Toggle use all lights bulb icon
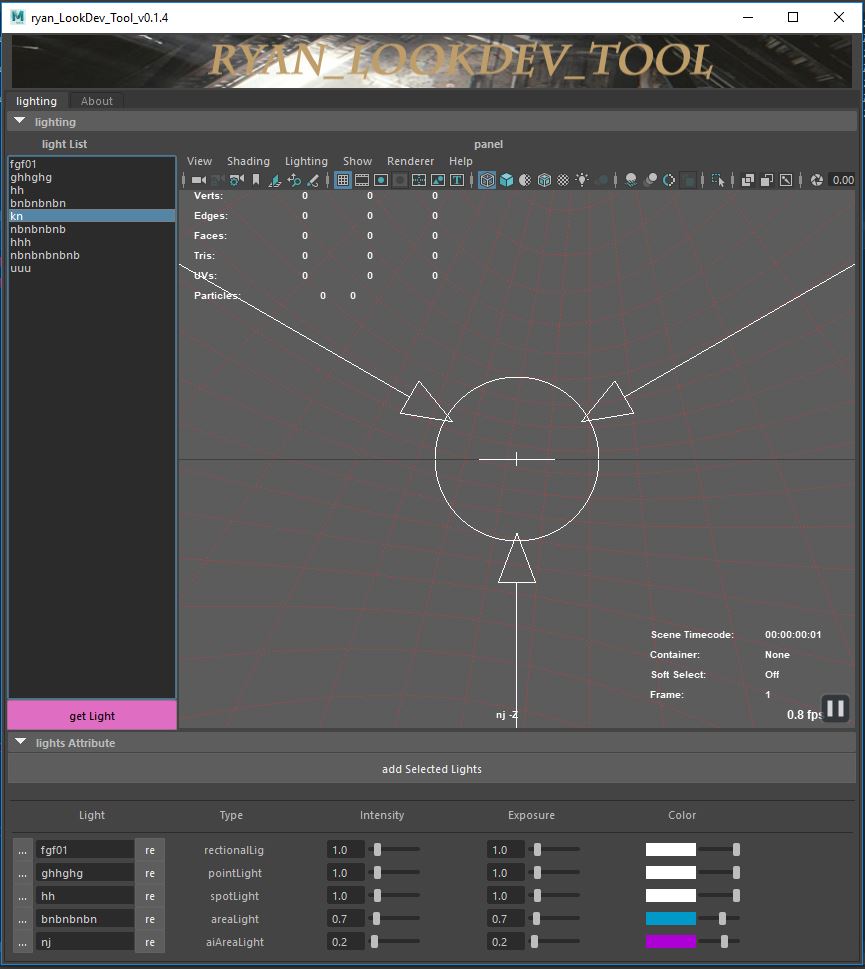This screenshot has height=969, width=865. click(x=582, y=180)
